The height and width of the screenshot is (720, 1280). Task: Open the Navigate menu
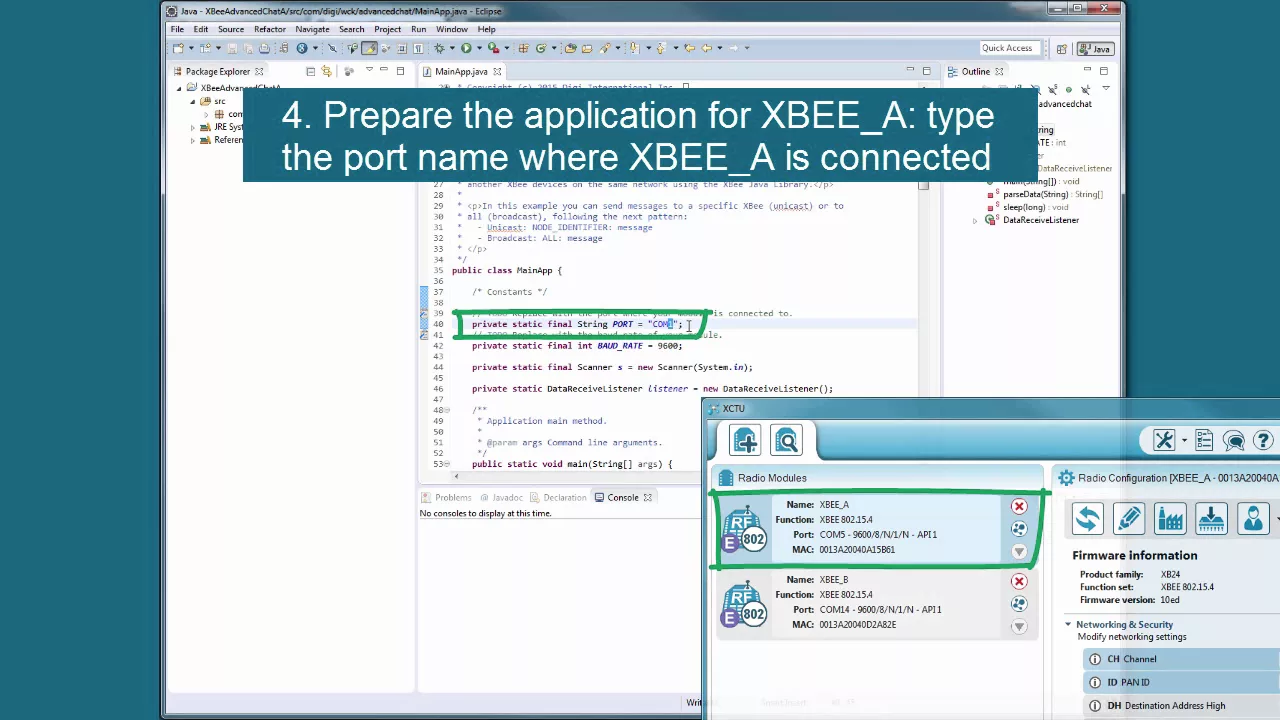pyautogui.click(x=312, y=29)
